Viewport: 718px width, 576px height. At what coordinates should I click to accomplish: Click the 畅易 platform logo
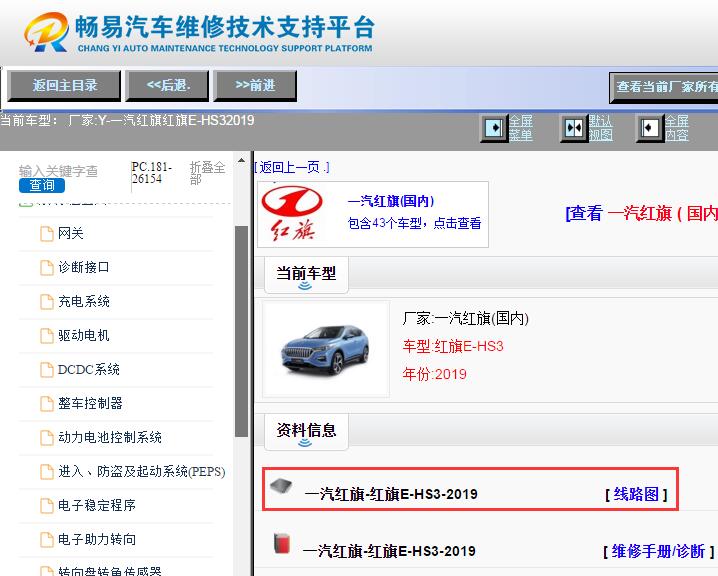coord(199,32)
